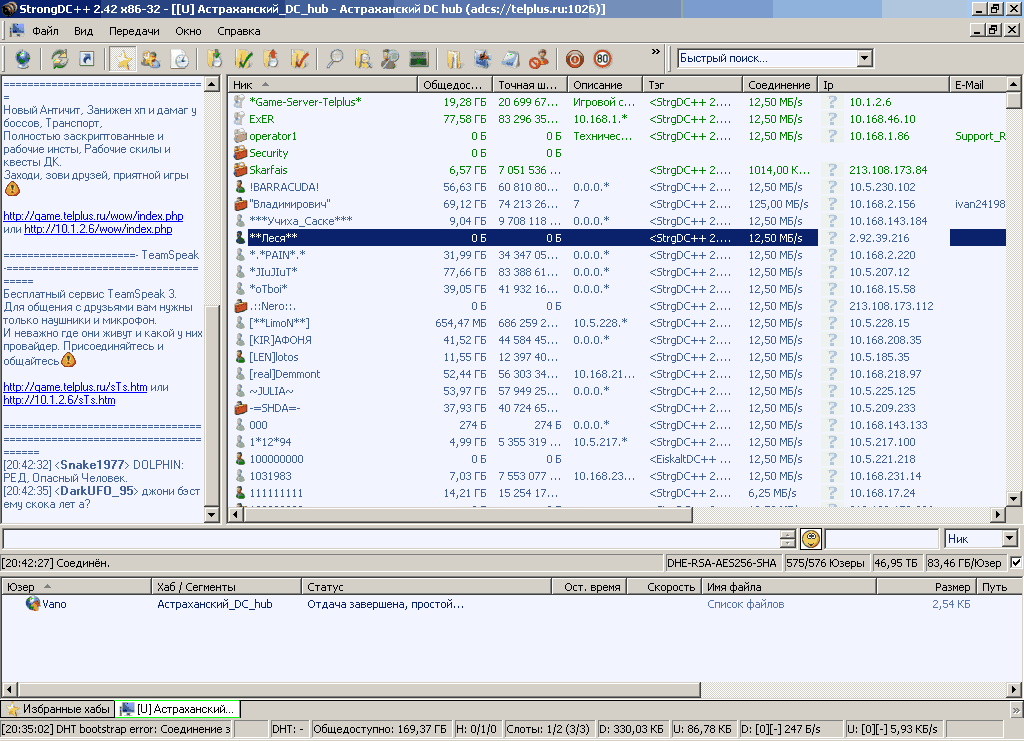Switch to the [U] Астраханский hub tab
Viewport: 1024px width, 741px height.
[178, 709]
